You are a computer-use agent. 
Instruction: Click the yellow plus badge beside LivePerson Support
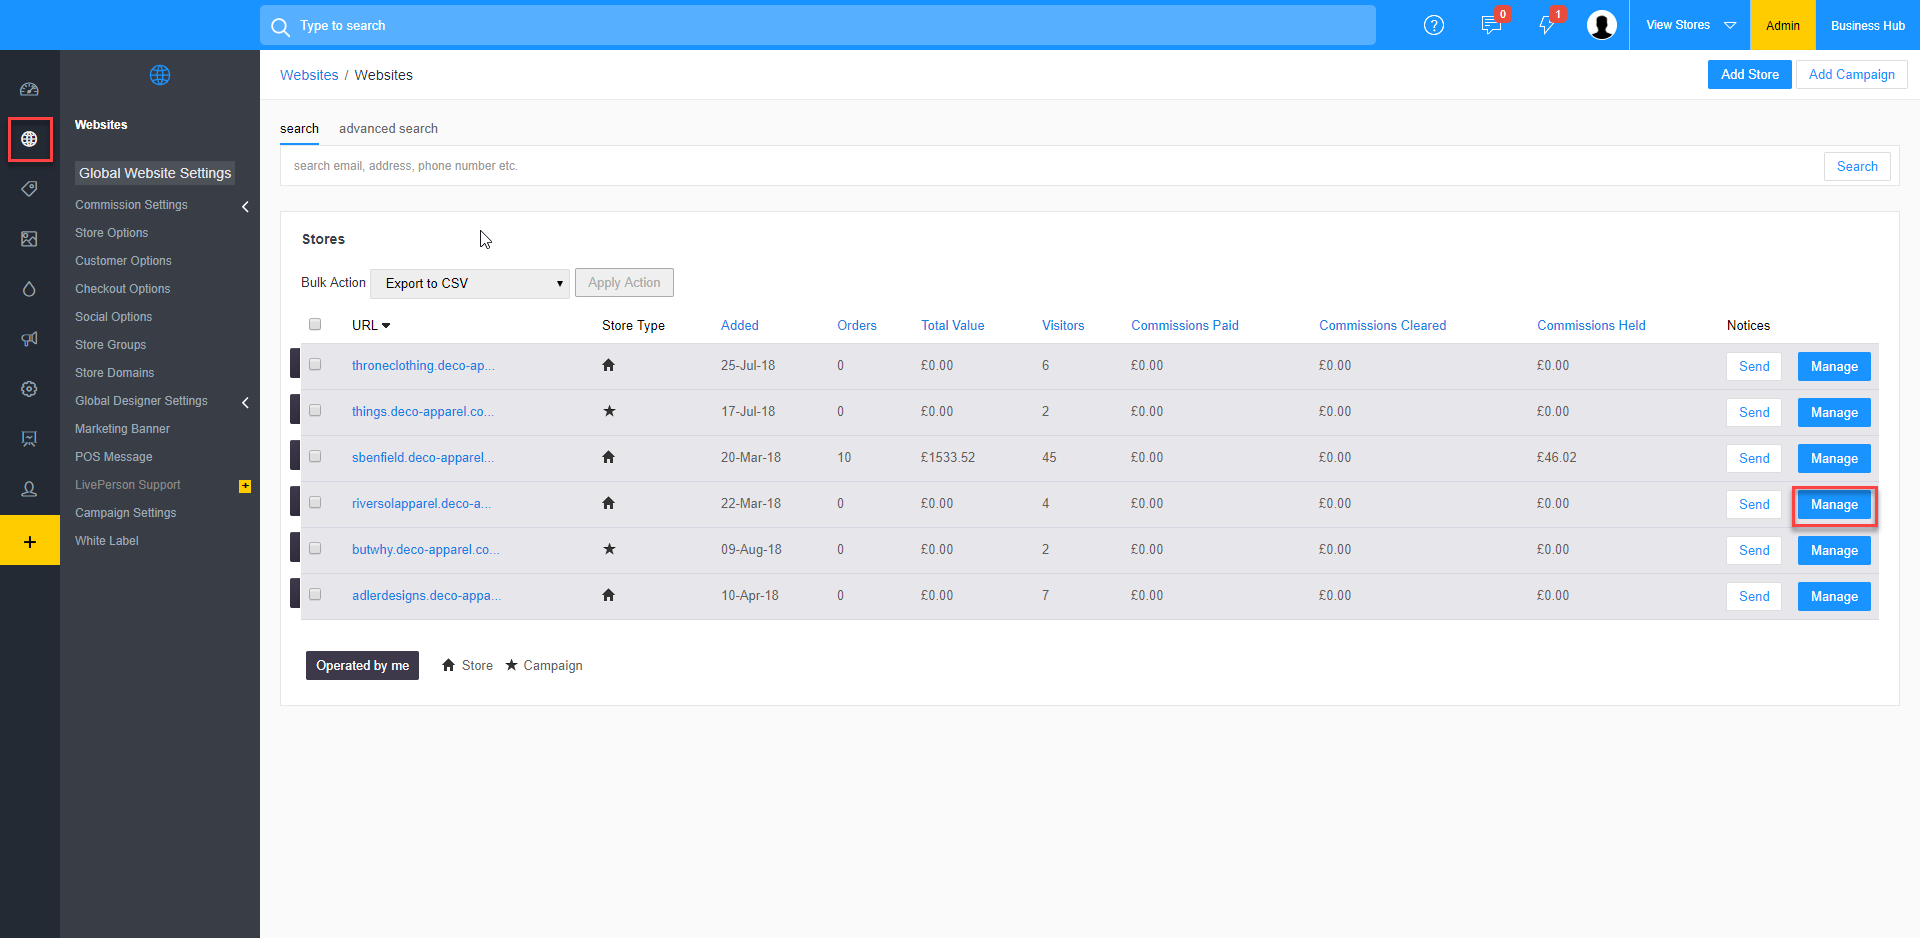245,486
